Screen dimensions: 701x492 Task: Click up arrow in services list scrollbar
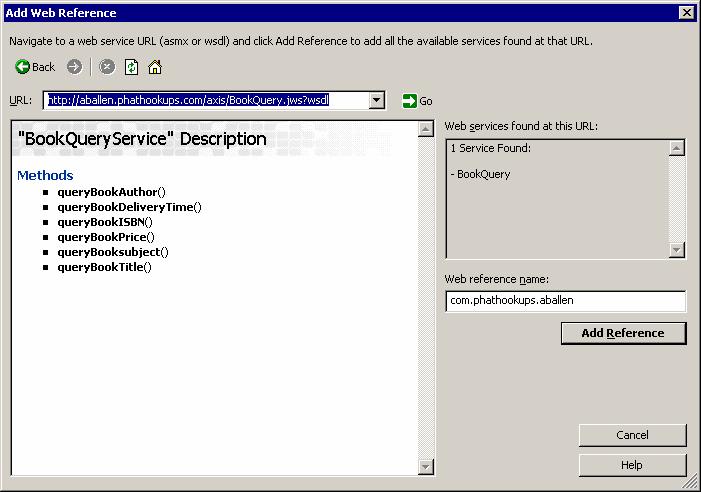click(x=677, y=148)
